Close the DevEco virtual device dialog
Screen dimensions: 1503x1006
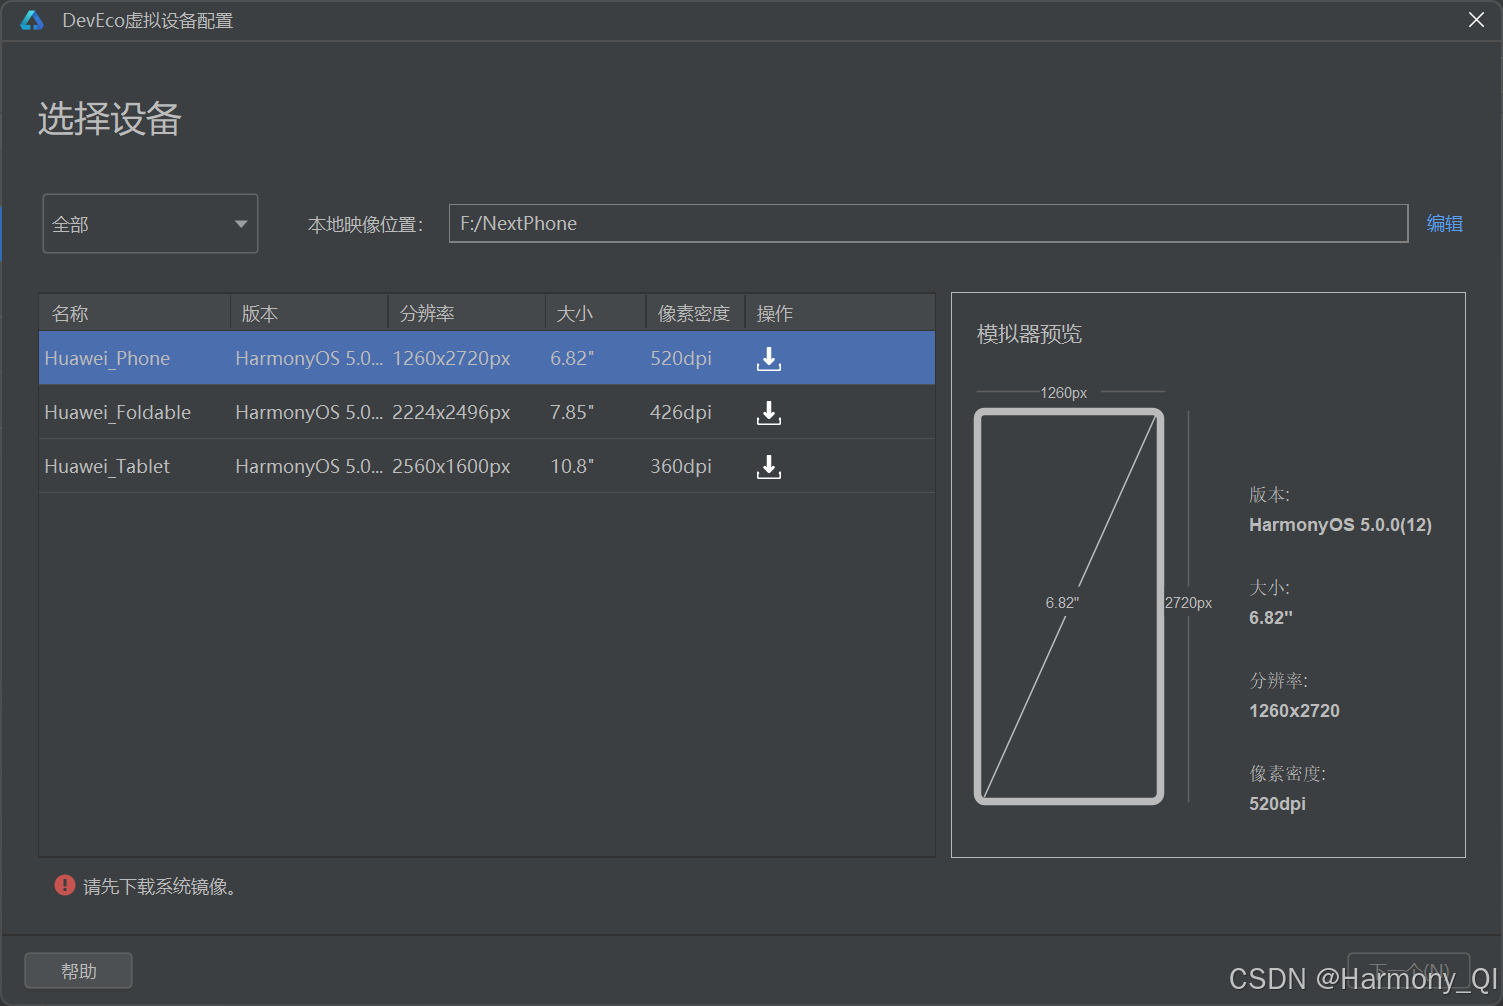[x=1476, y=20]
